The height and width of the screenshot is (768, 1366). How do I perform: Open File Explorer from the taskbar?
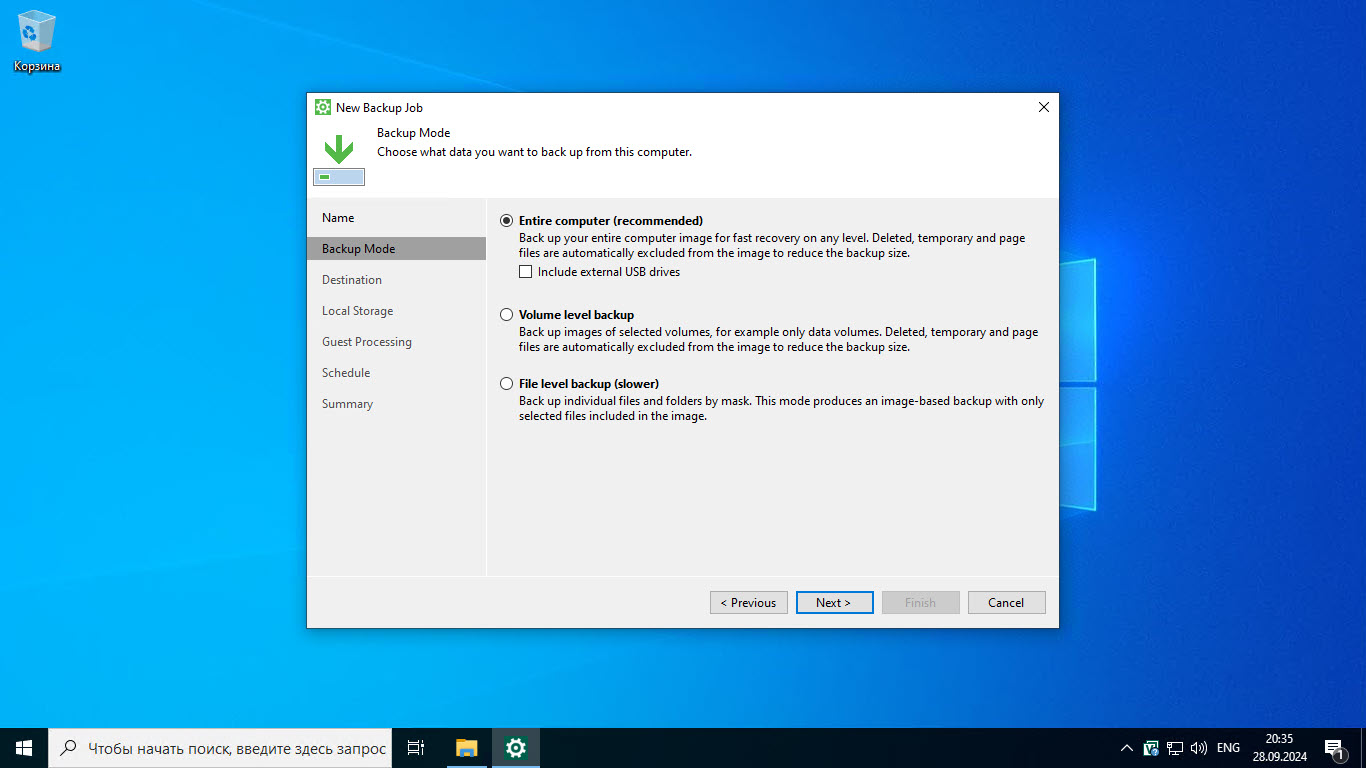point(467,748)
